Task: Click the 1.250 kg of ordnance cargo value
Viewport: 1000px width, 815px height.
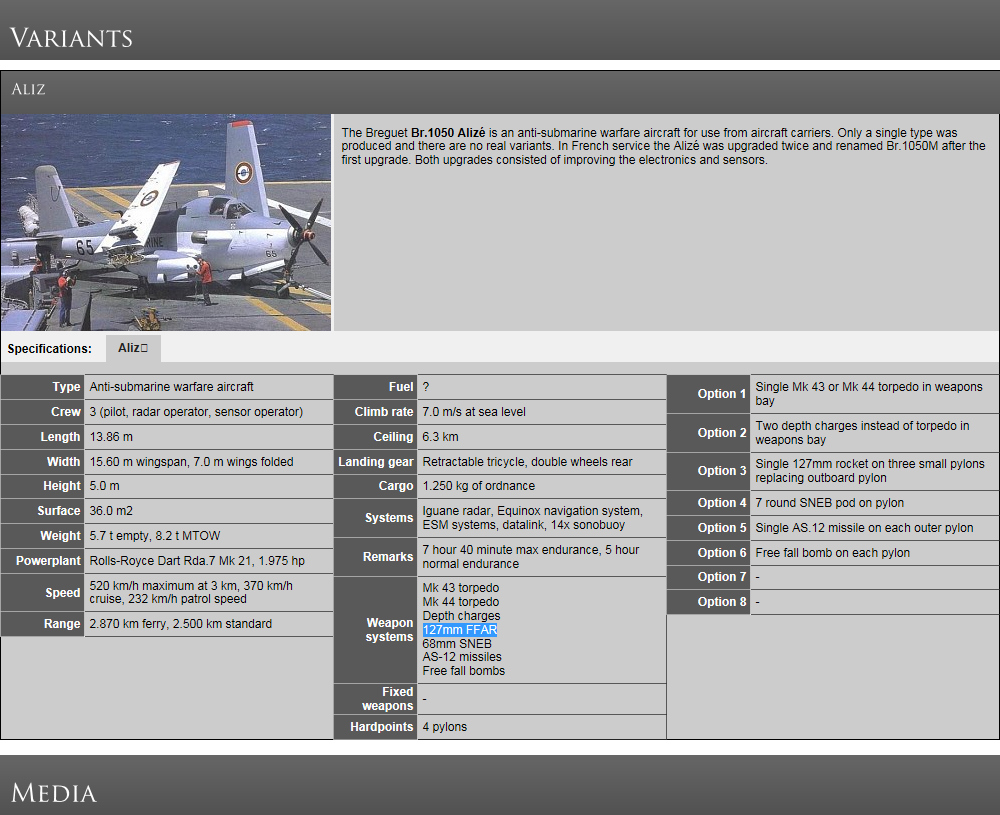Action: click(479, 486)
